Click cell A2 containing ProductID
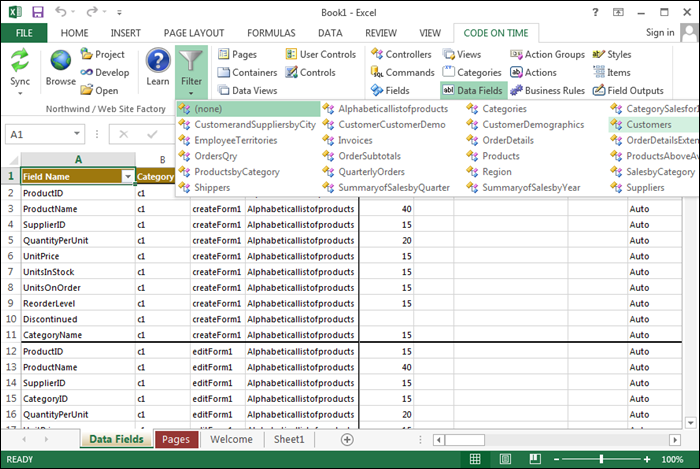 (77, 194)
